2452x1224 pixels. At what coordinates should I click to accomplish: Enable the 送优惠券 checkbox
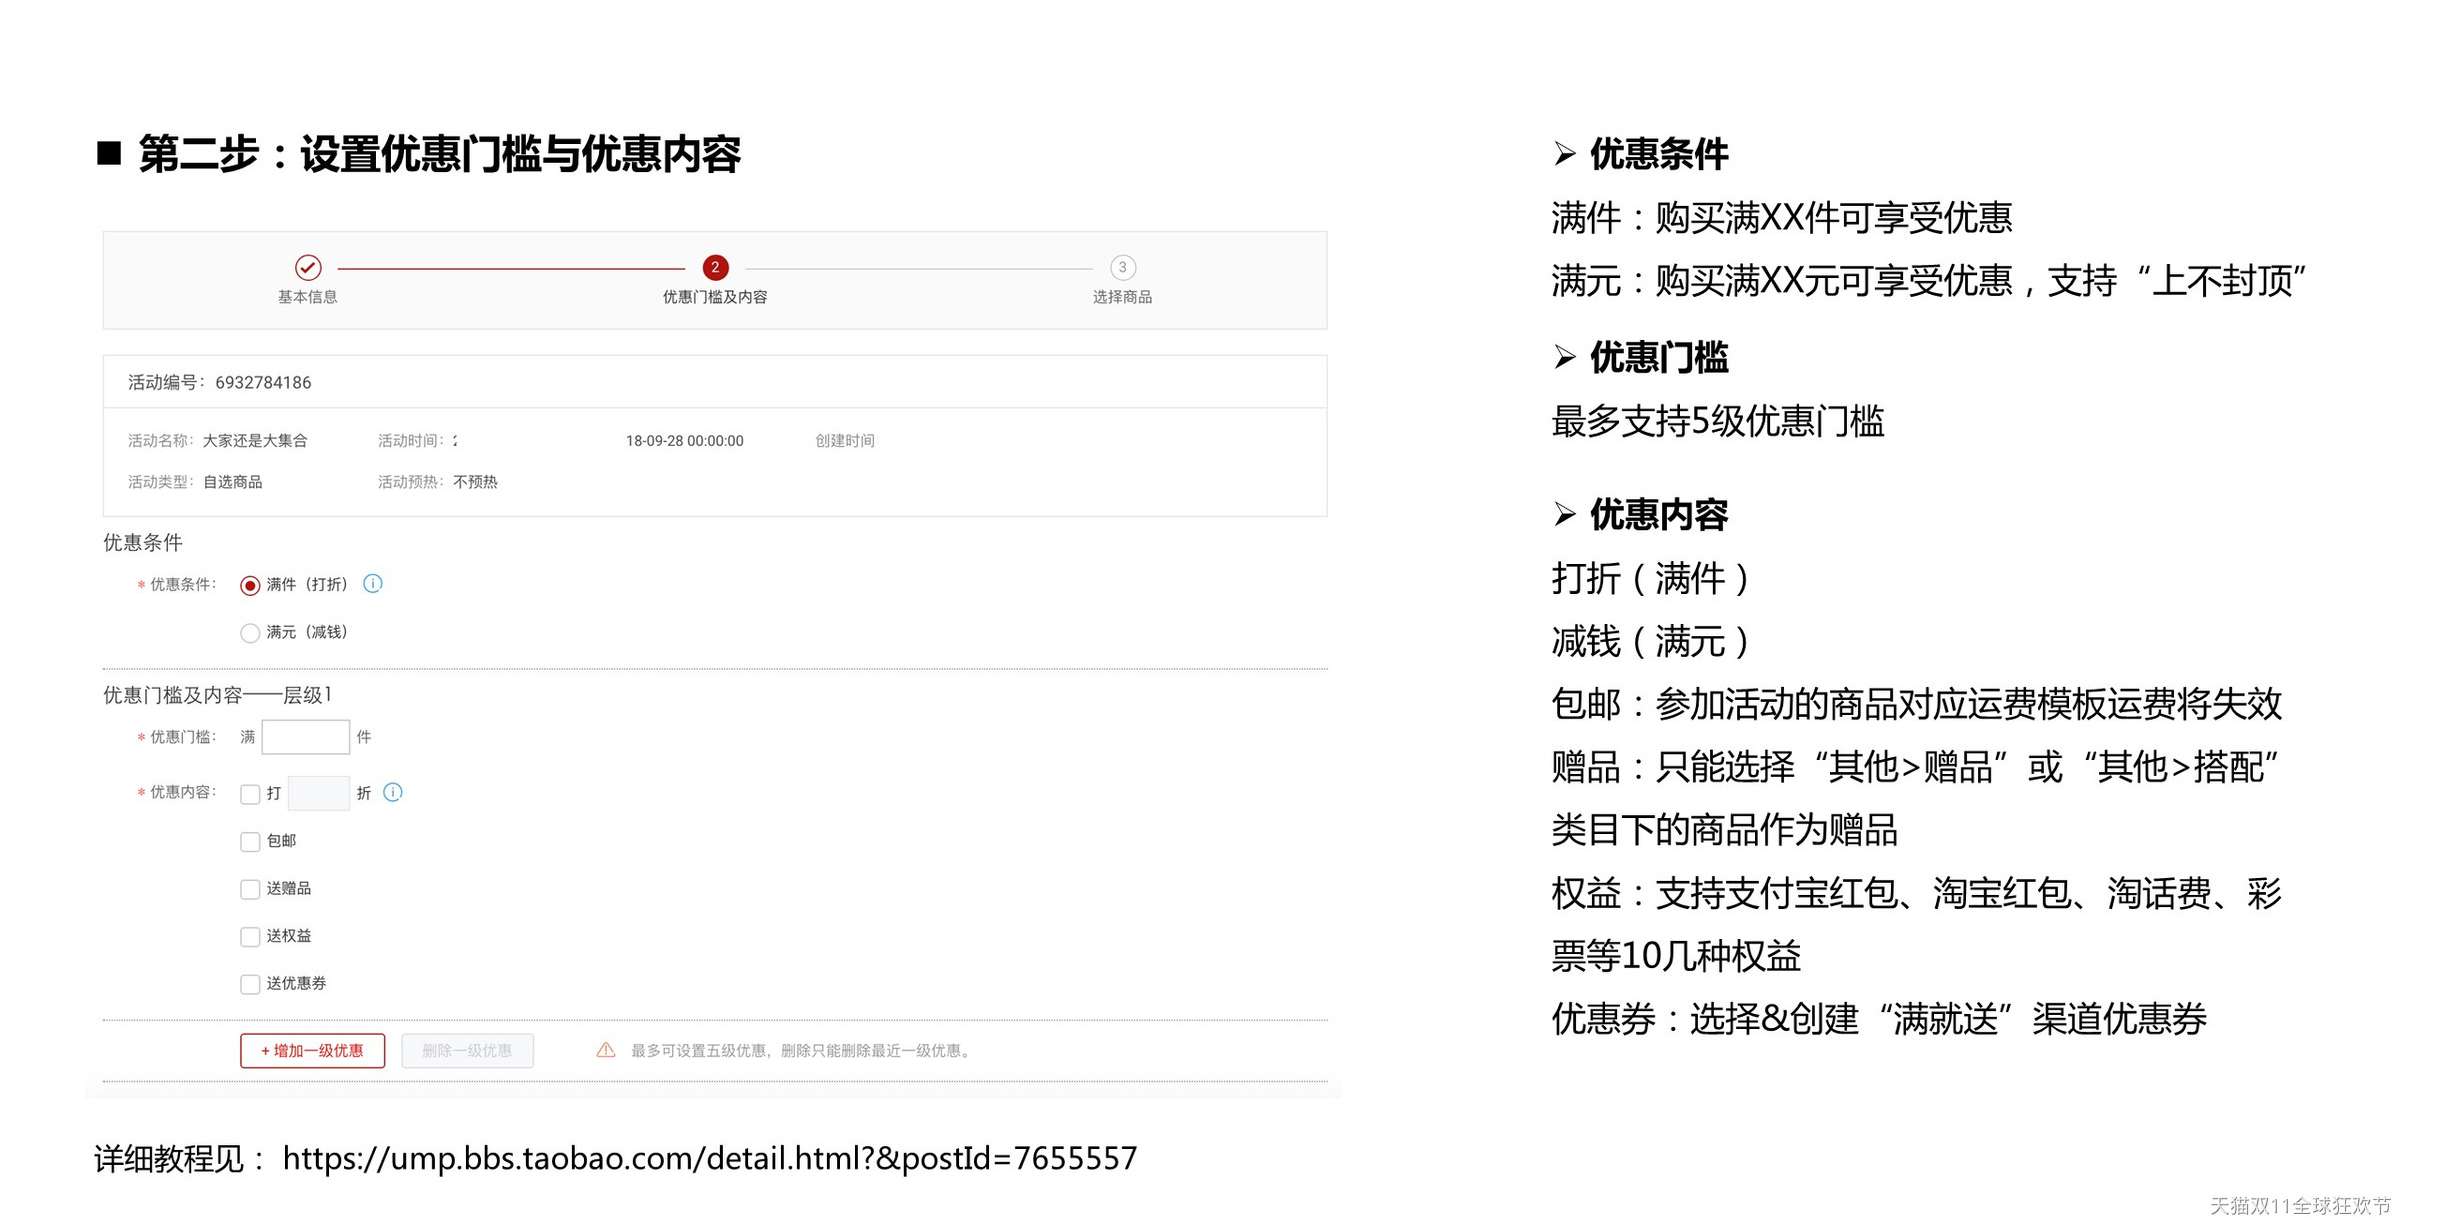coord(250,984)
